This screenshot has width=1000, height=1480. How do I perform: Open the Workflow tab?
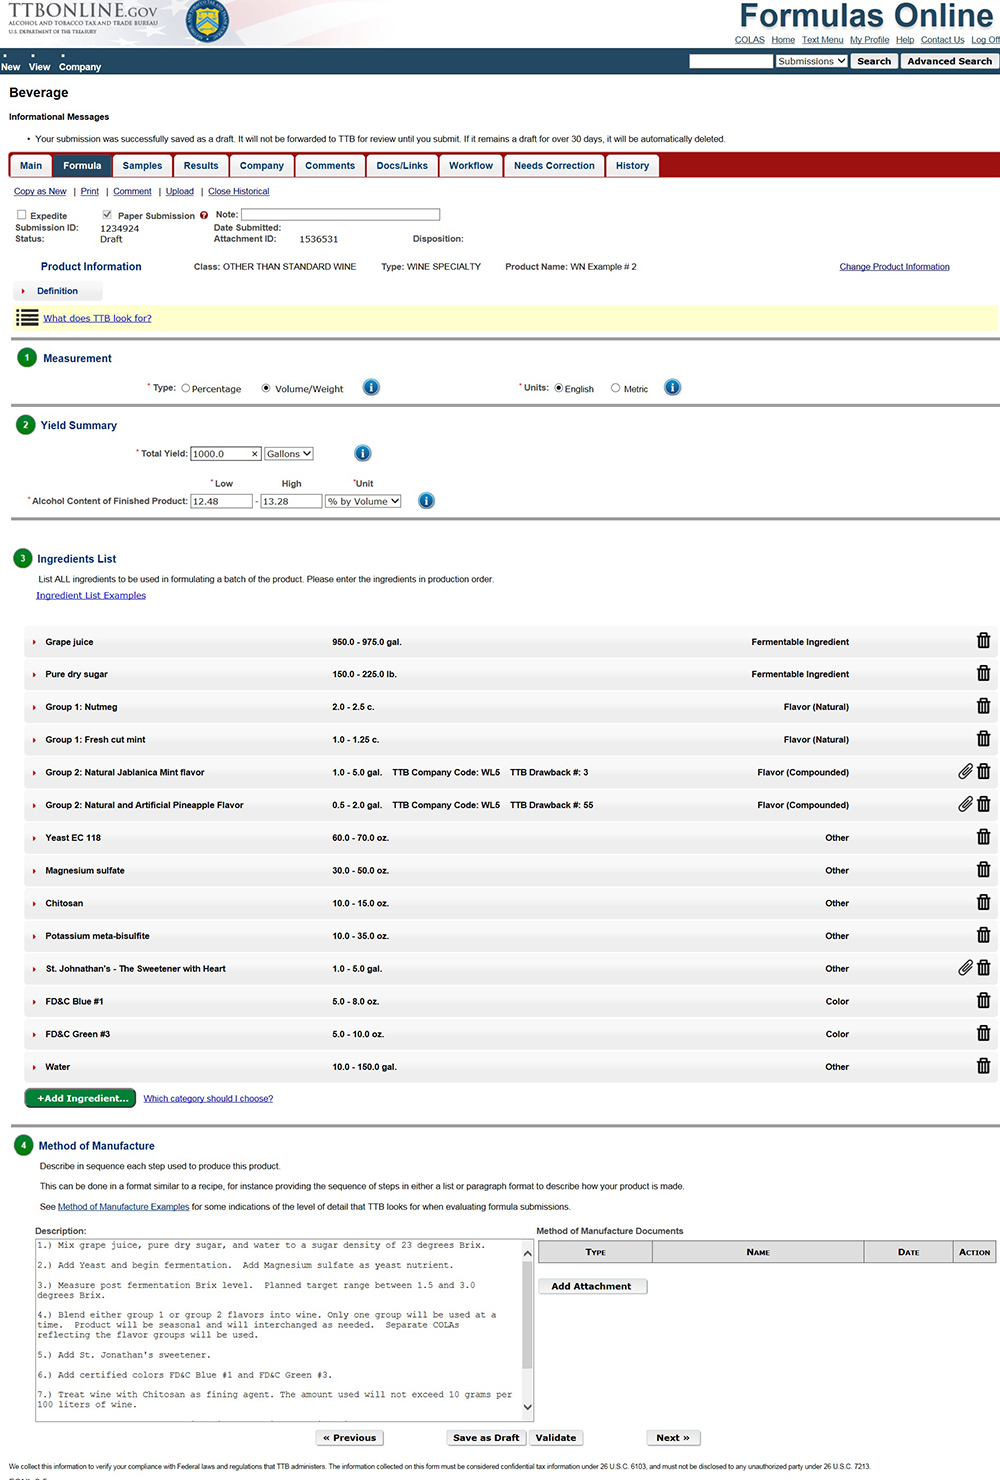pos(471,166)
